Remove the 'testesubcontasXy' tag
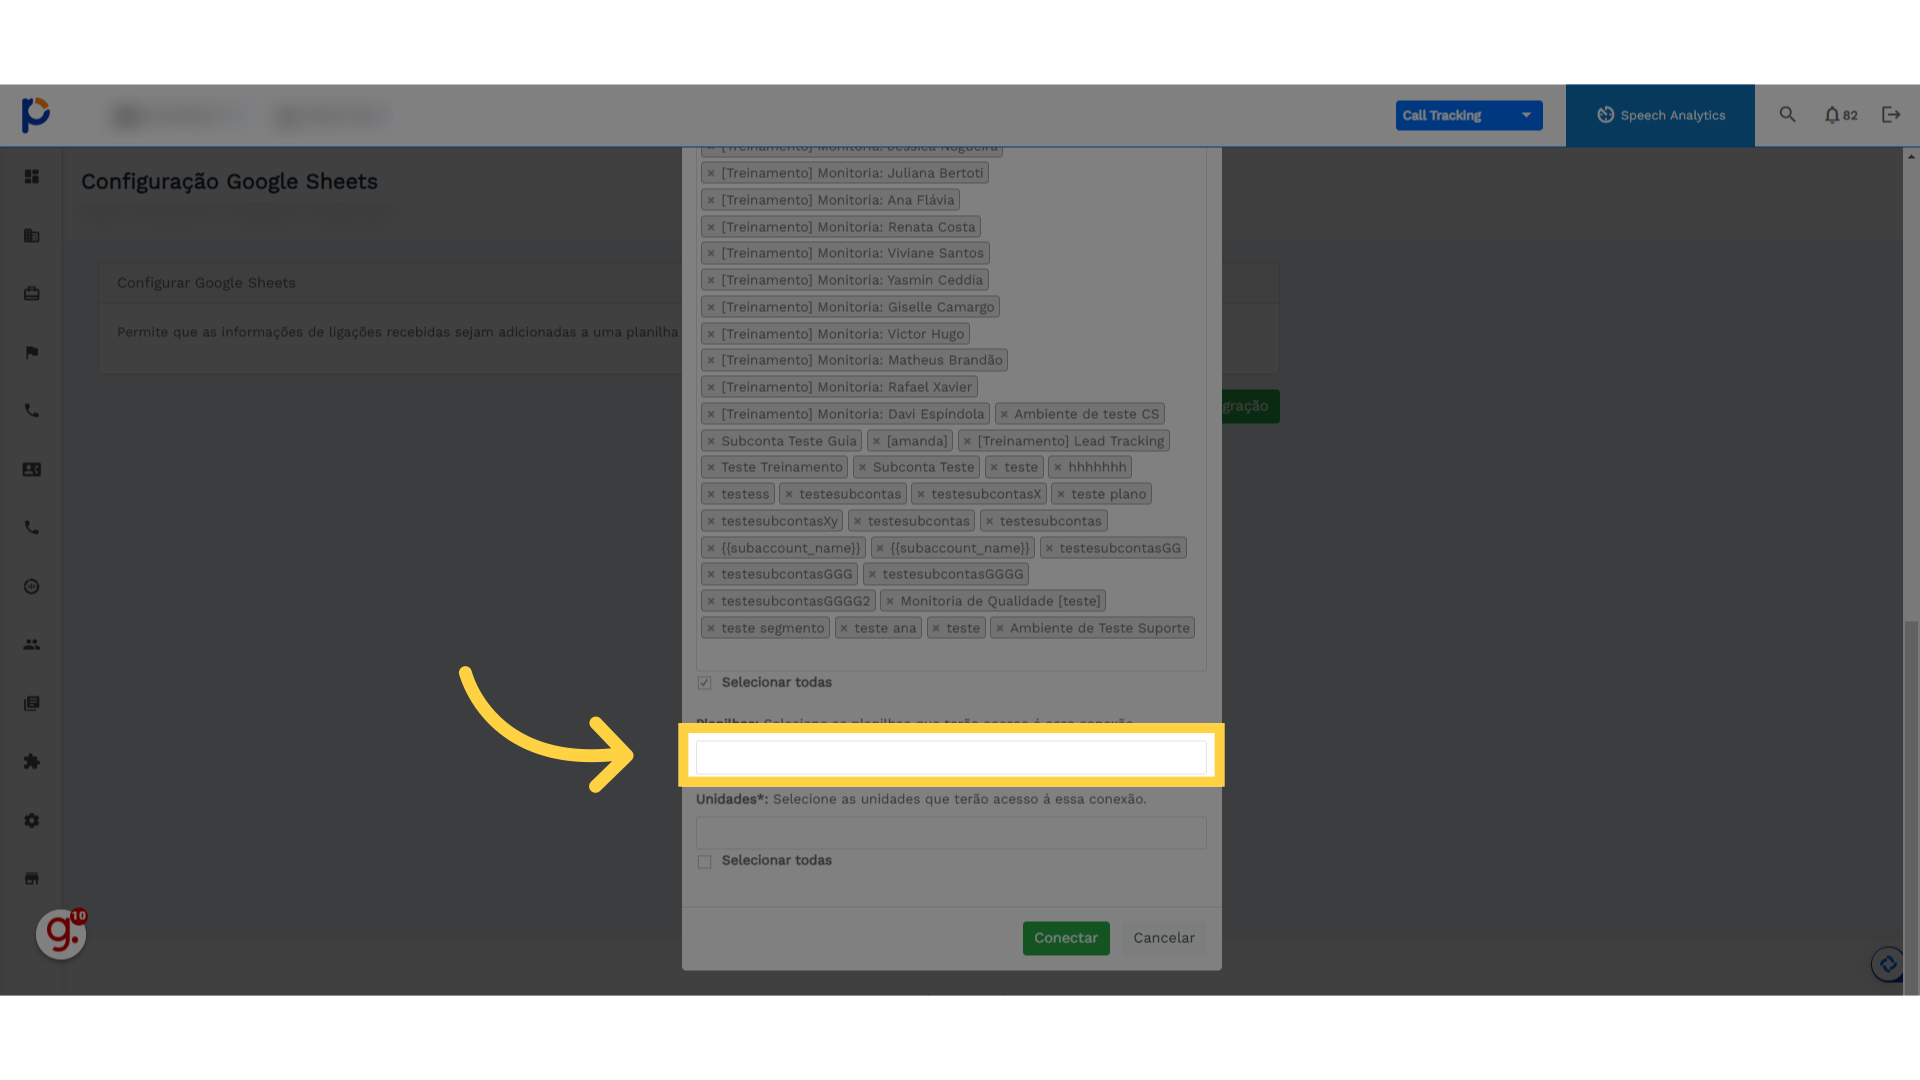The width and height of the screenshot is (1920, 1080). (711, 521)
